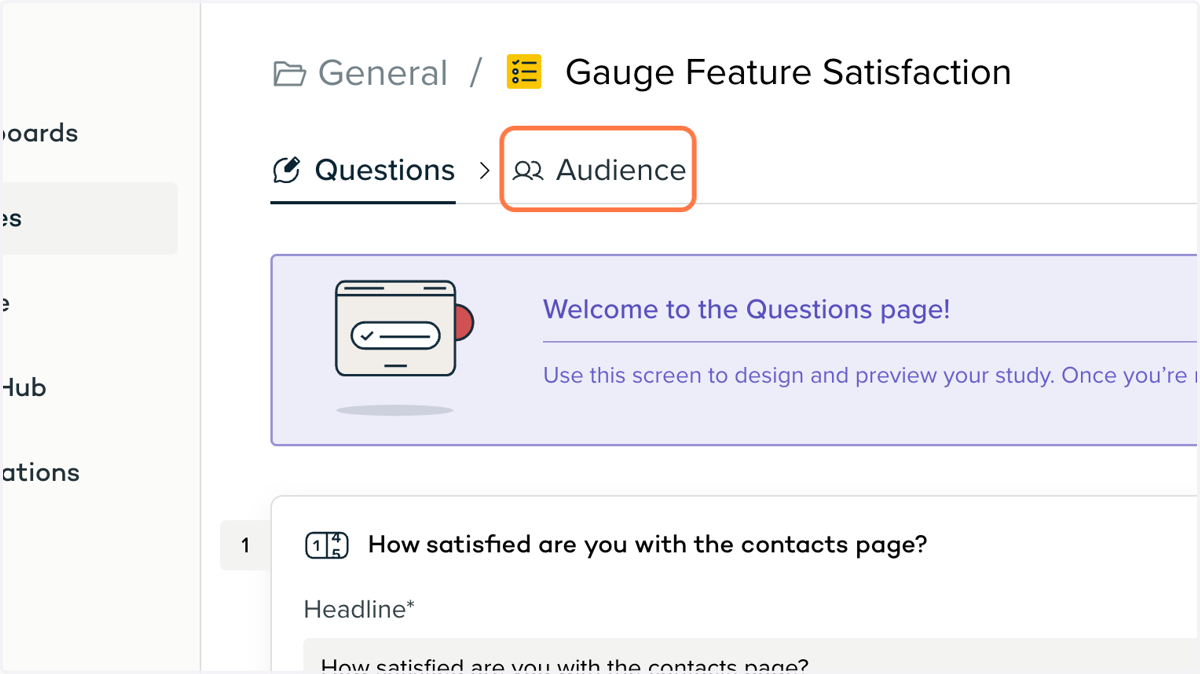
Task: Click the contacts page question title
Action: pyautogui.click(x=647, y=545)
